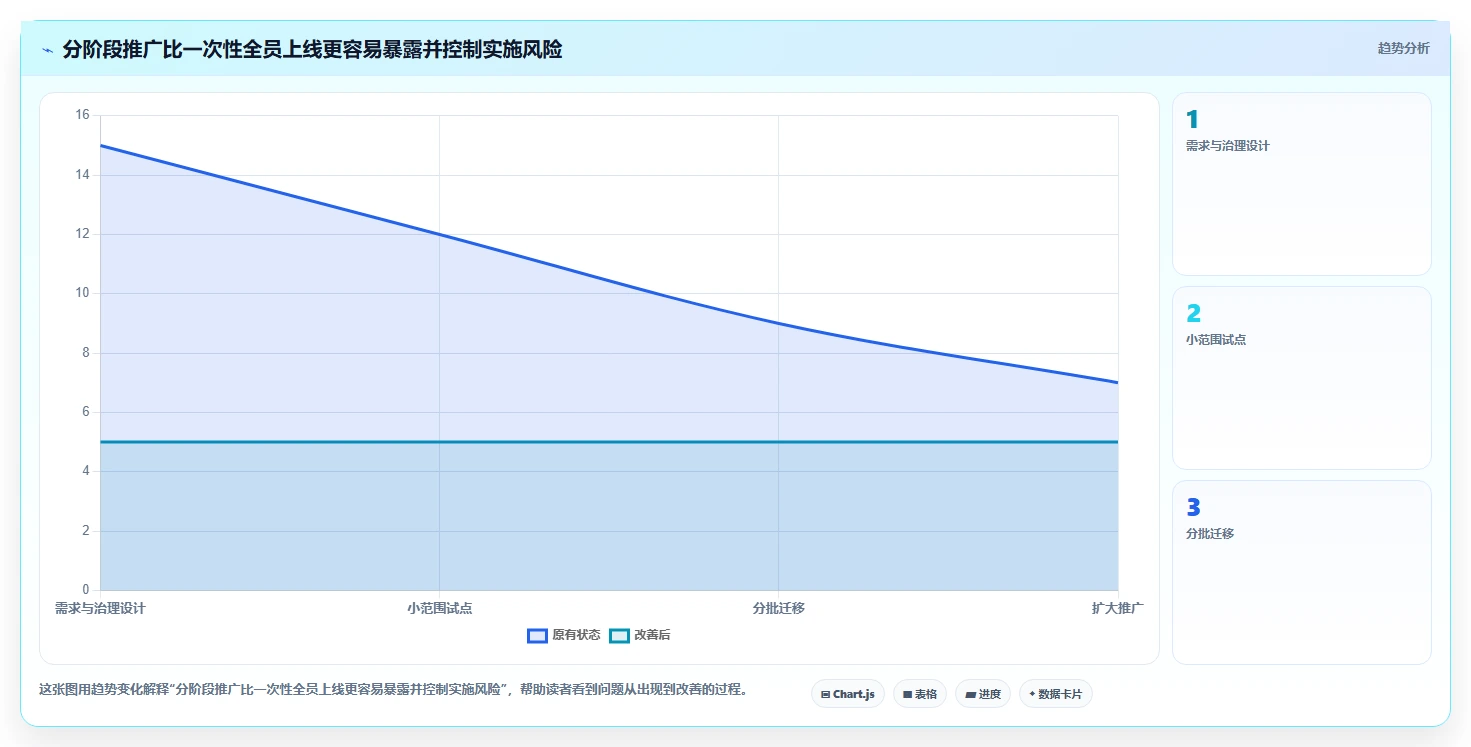Select the 表格 tag
This screenshot has width=1471, height=747.
[919, 694]
